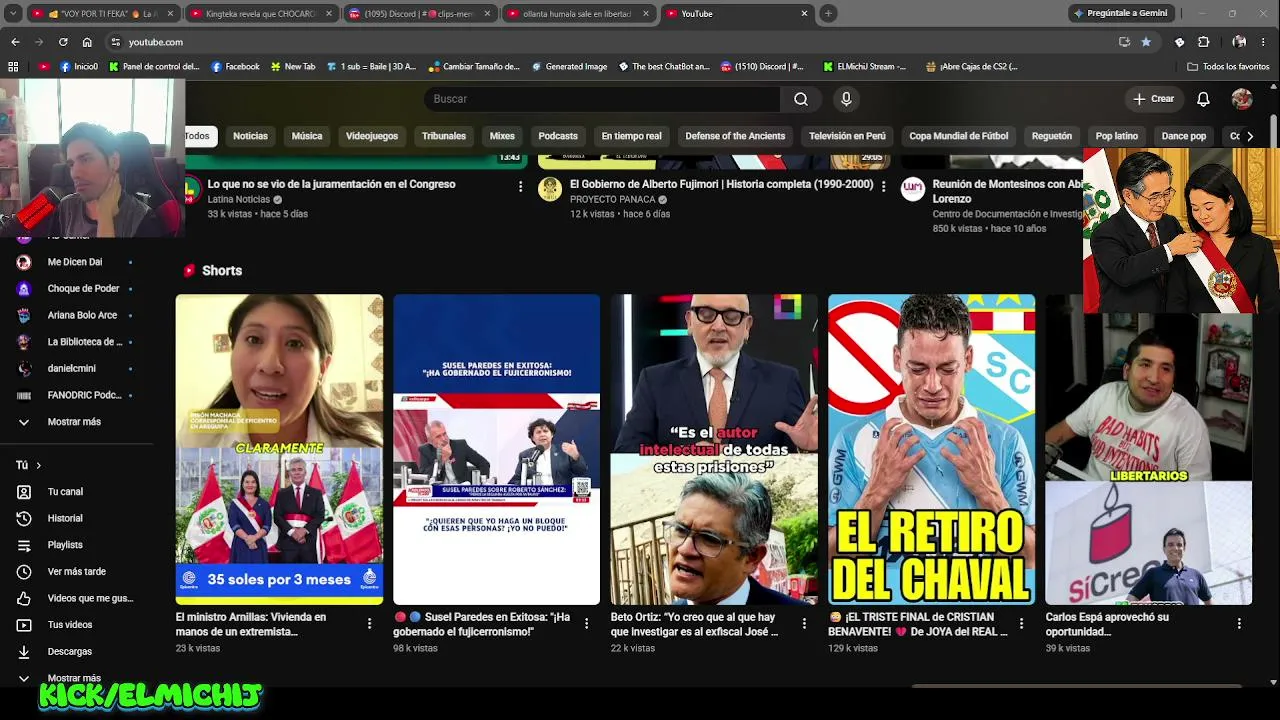Select the Podcasts filter chip
1280x720 pixels.
pyautogui.click(x=558, y=136)
